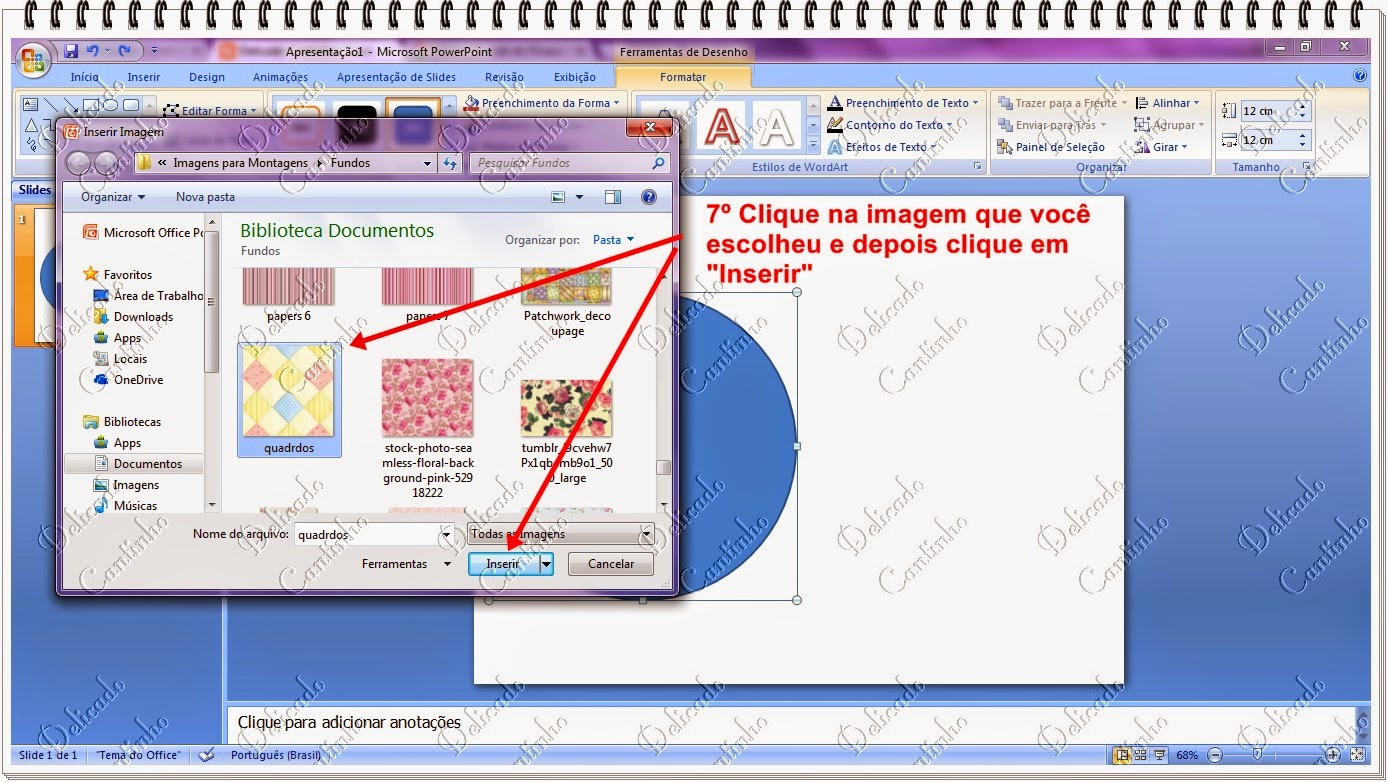The width and height of the screenshot is (1388, 782).
Task: Click the PowerPoint help question mark icon
Action: 1360,75
